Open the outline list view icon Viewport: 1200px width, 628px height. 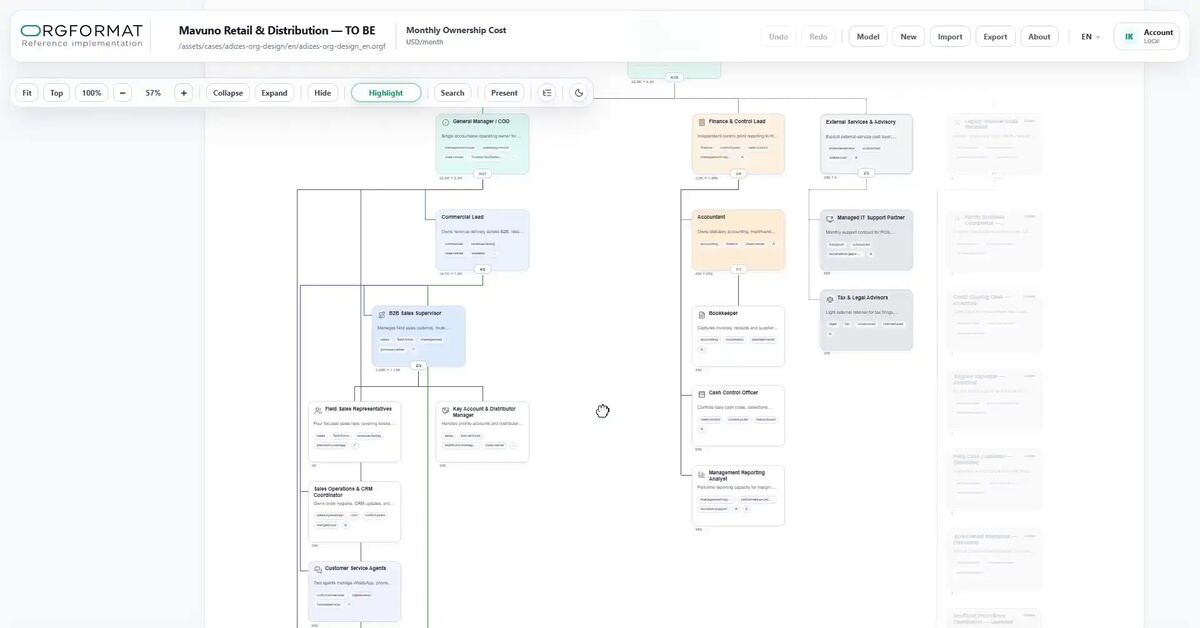tap(547, 93)
